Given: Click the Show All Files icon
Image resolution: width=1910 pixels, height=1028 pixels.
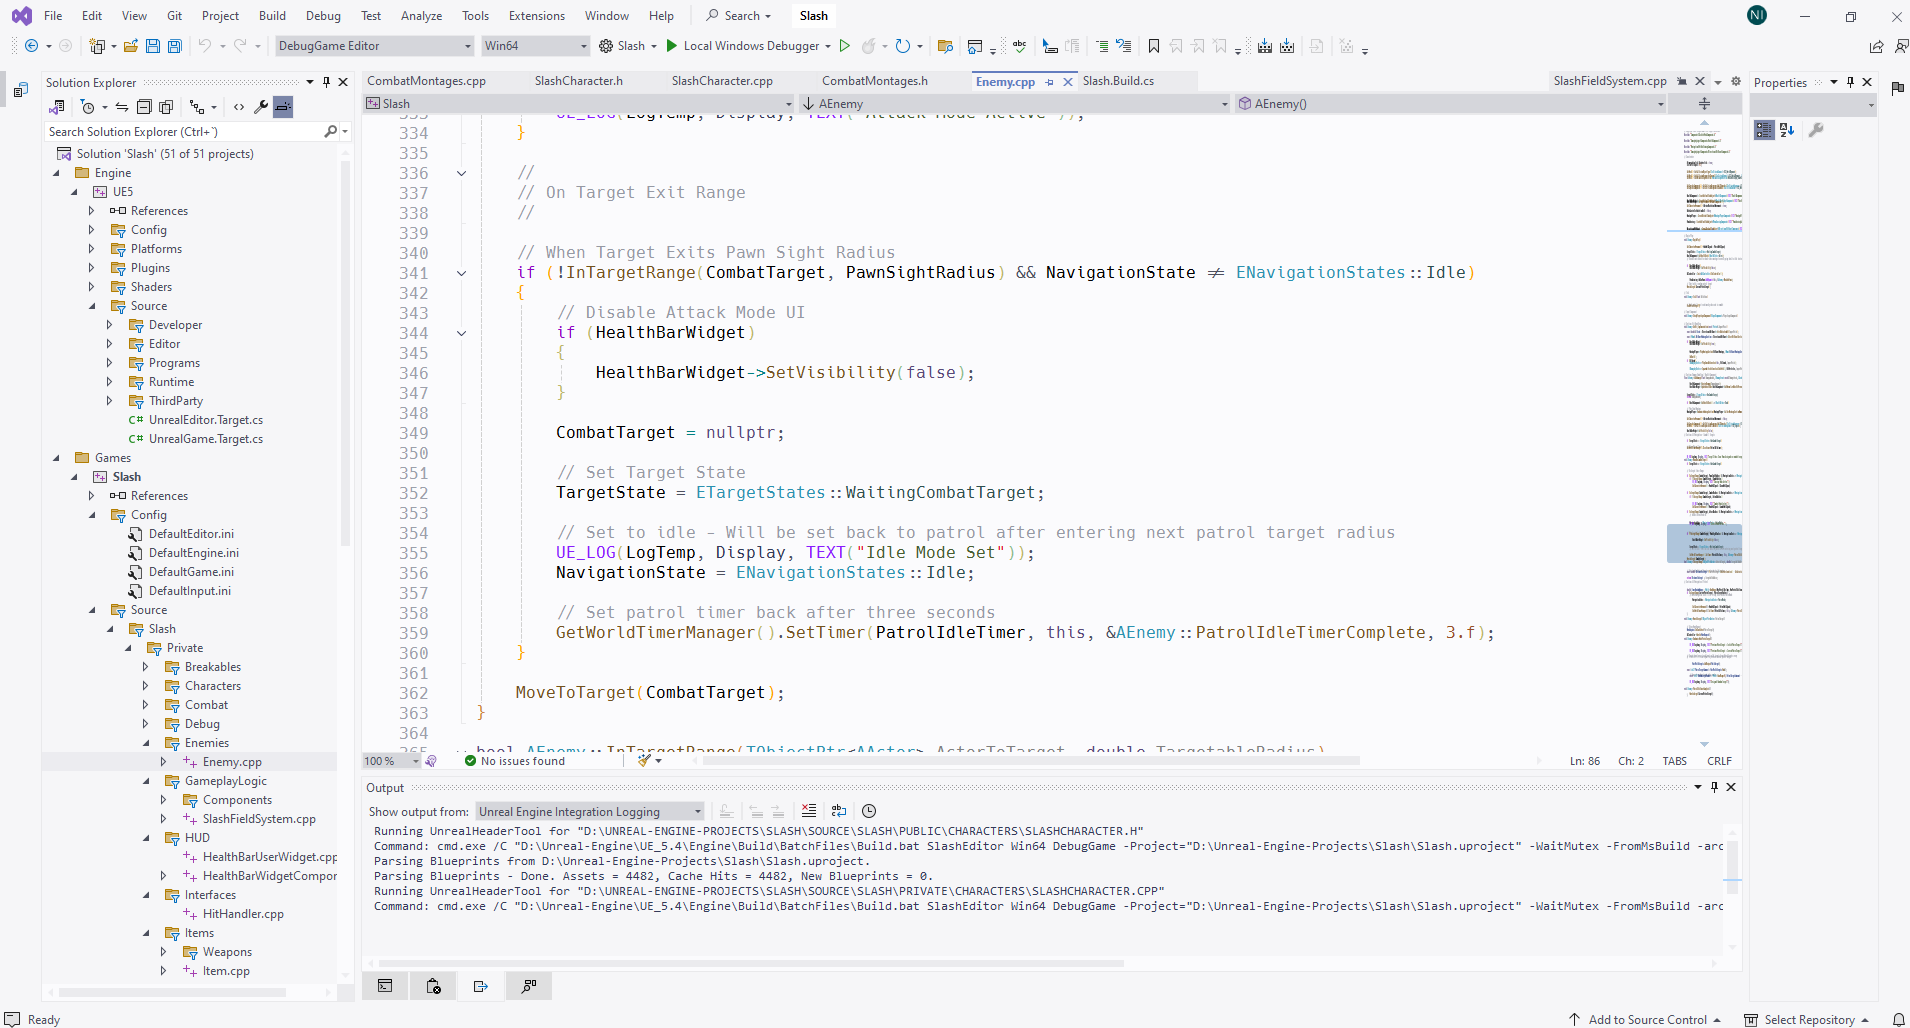Looking at the screenshot, I should [x=166, y=107].
